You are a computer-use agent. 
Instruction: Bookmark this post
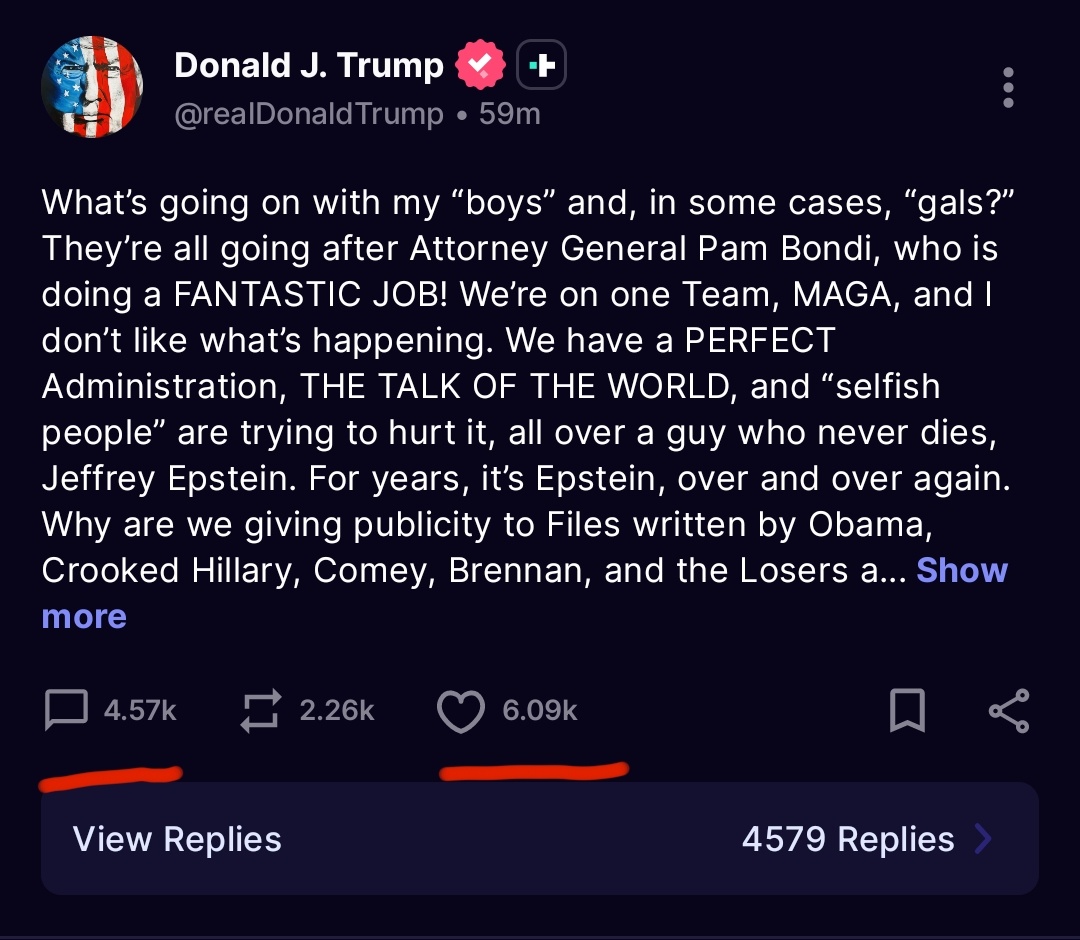907,709
